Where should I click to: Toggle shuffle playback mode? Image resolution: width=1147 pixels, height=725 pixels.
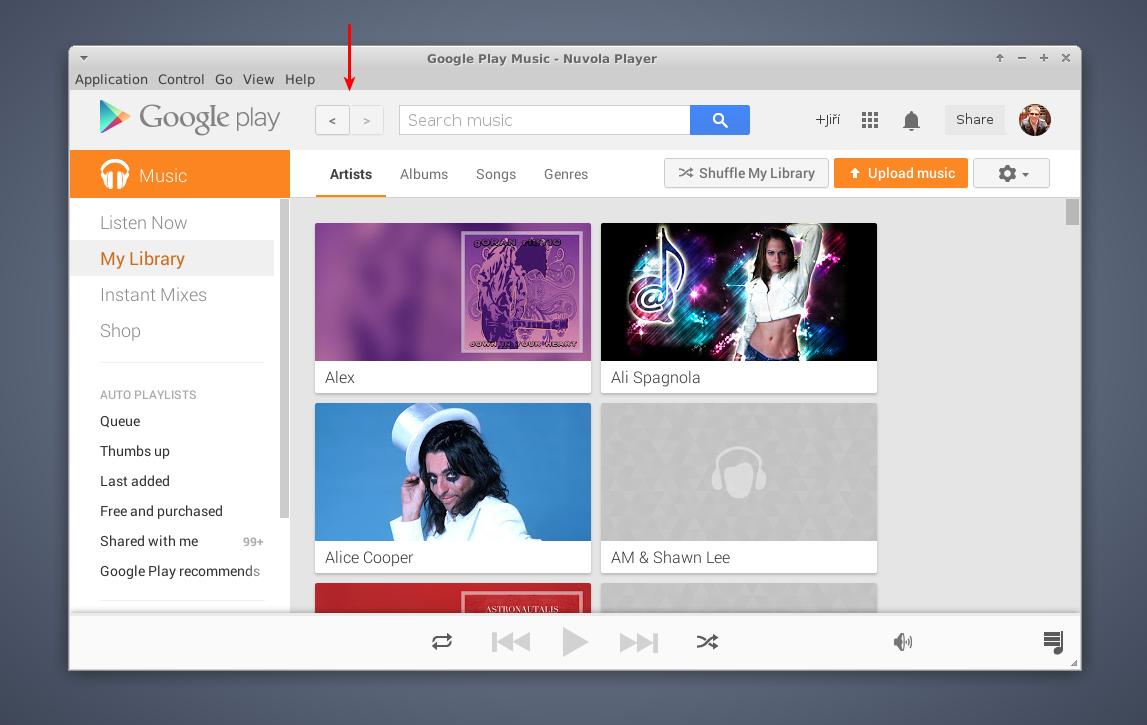coord(708,642)
